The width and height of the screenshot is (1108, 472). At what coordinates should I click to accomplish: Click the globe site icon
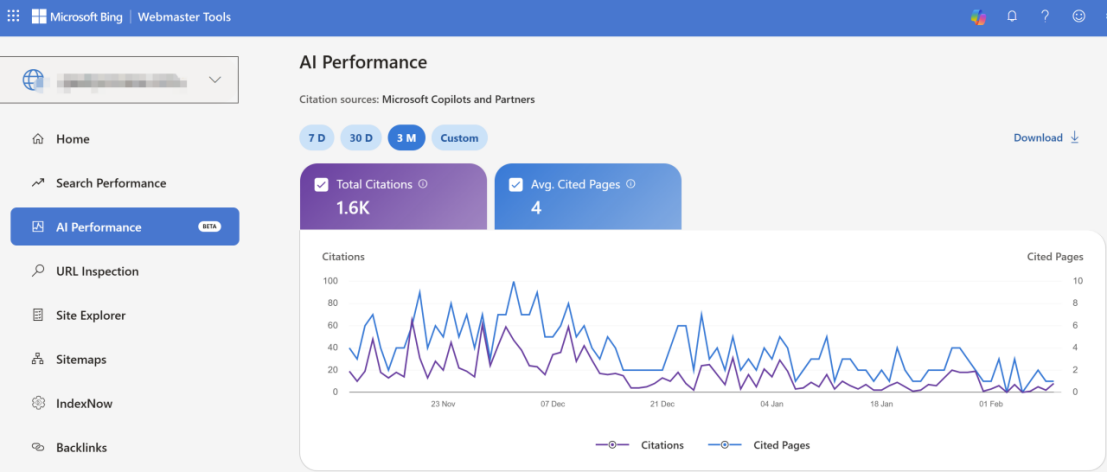[x=33, y=80]
